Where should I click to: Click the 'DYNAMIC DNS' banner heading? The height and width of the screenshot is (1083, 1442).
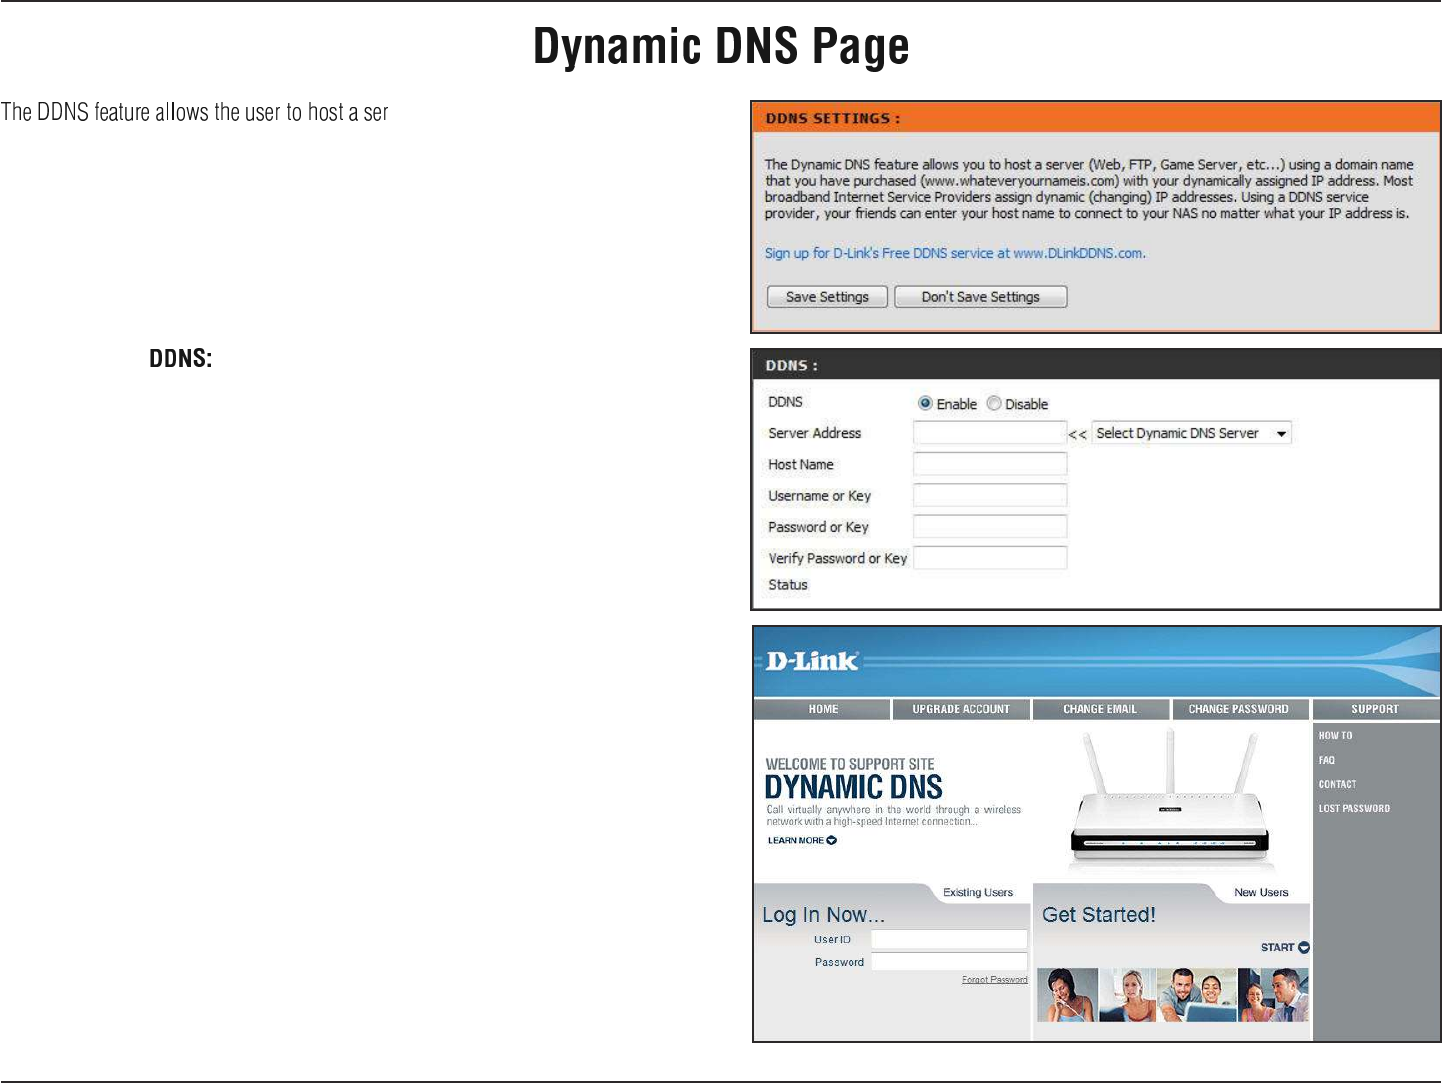[854, 787]
